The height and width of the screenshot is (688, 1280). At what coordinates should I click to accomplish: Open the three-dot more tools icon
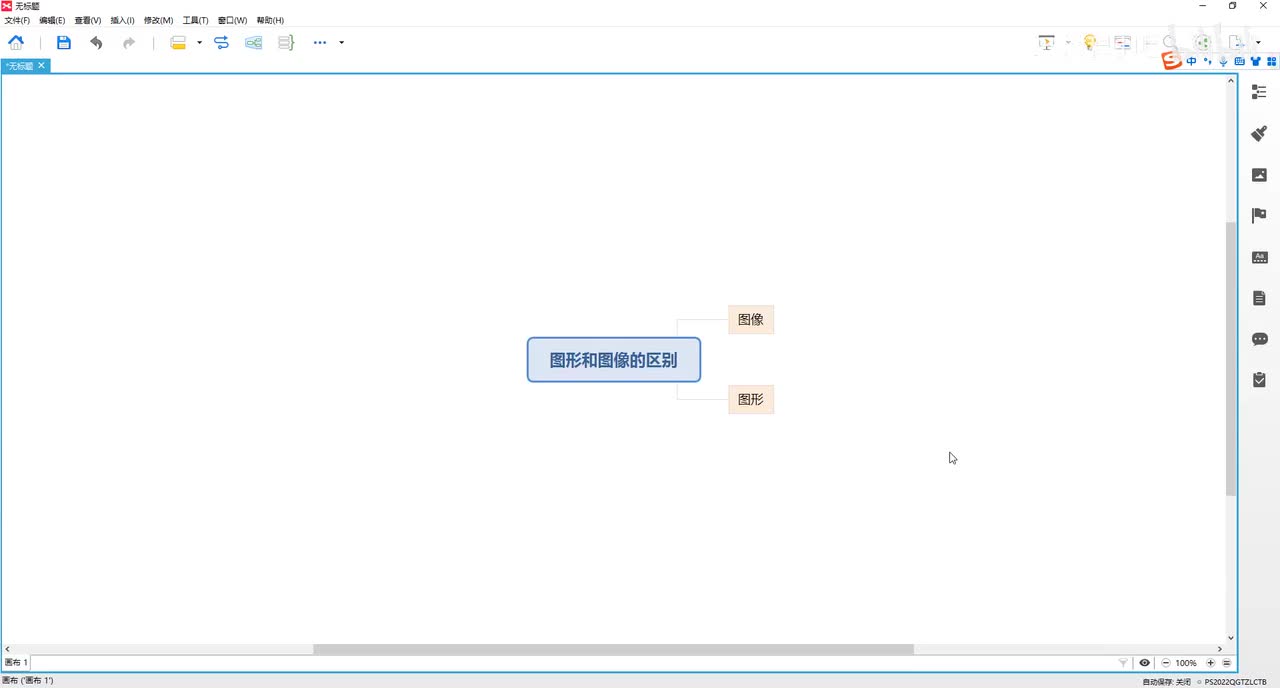pyautogui.click(x=320, y=42)
